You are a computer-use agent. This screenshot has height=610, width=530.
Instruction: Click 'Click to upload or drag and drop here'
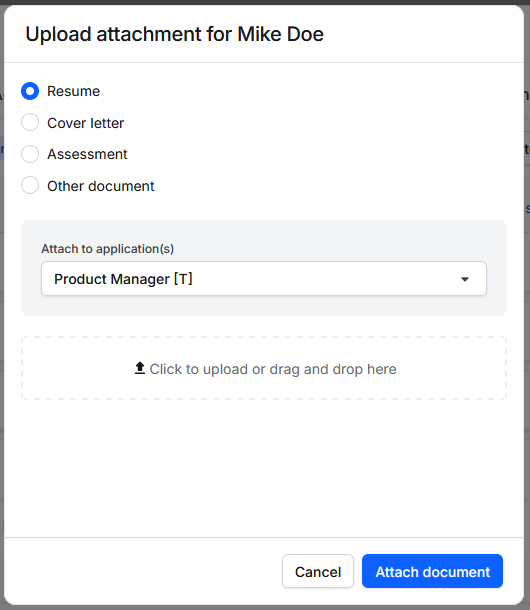pyautogui.click(x=273, y=369)
